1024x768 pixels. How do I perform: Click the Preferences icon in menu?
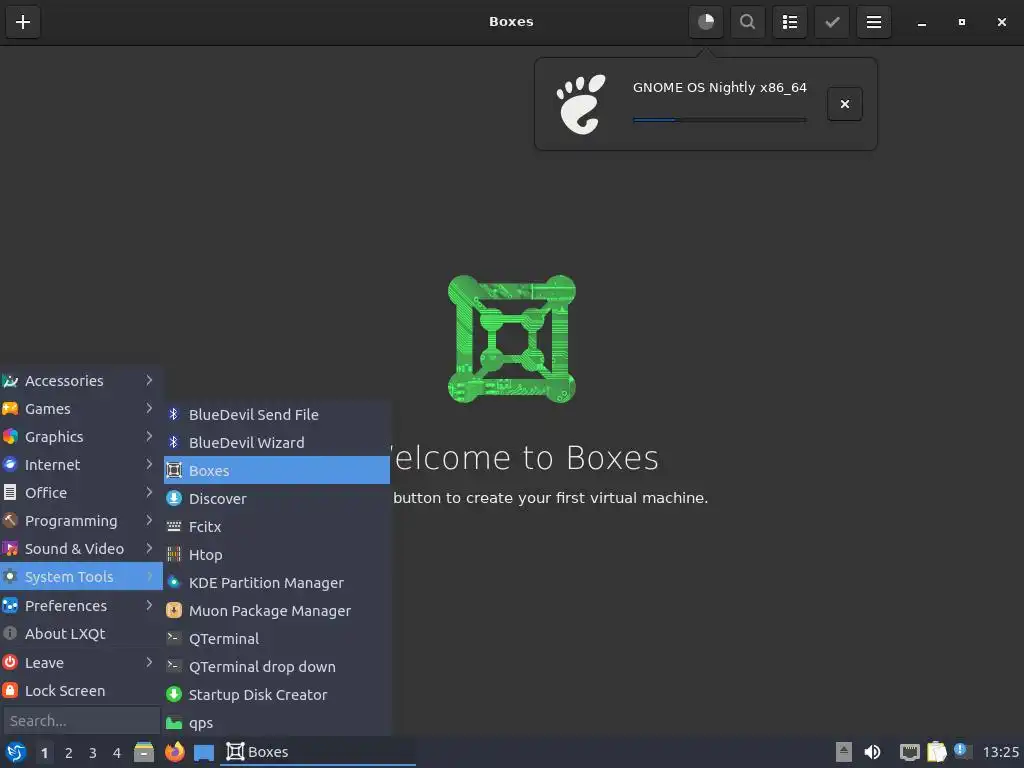click(10, 605)
